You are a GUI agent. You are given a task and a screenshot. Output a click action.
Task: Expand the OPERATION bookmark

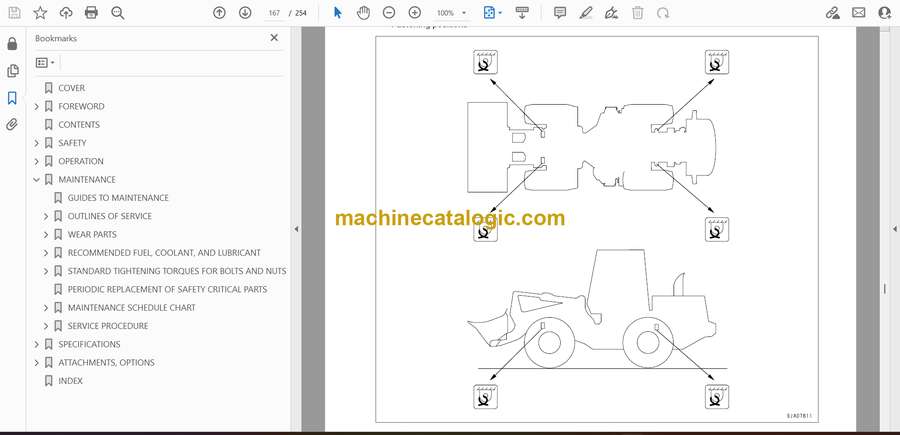(37, 161)
